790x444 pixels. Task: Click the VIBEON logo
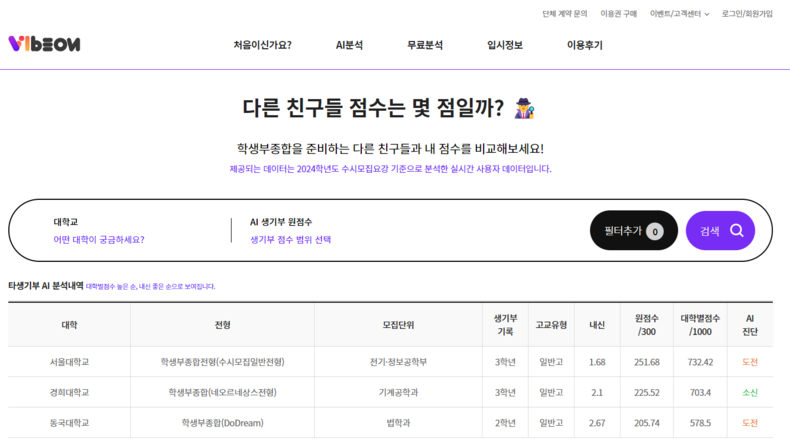44,44
